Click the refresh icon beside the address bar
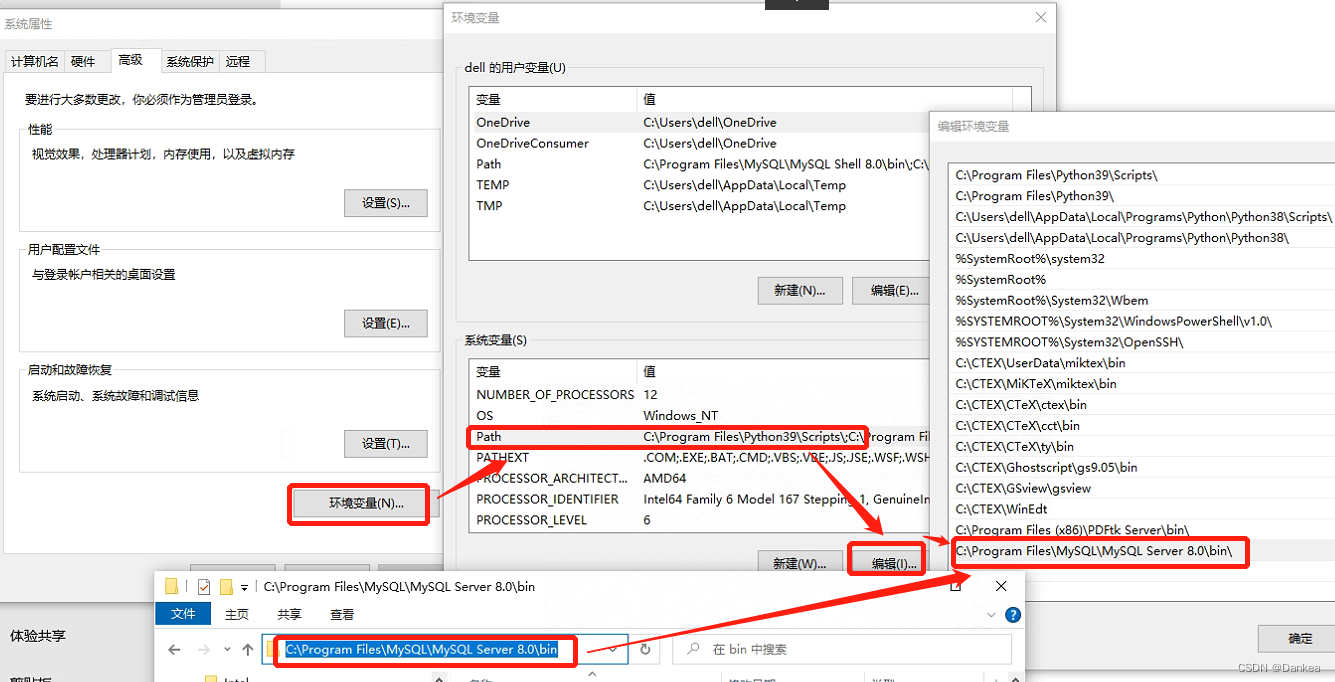The width and height of the screenshot is (1335, 682). [644, 649]
